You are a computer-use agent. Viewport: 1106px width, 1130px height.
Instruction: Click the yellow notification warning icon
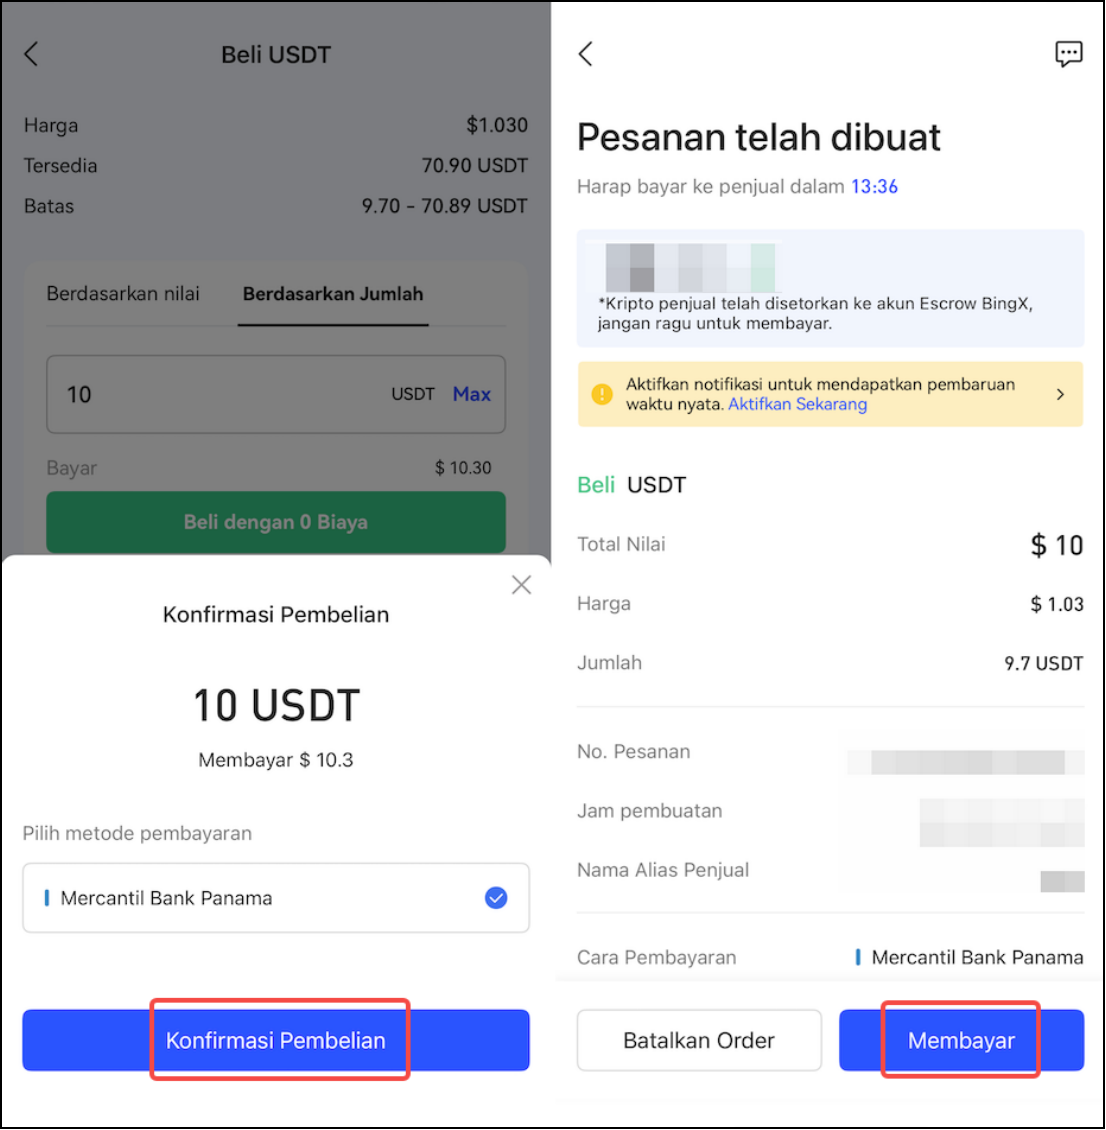coord(602,394)
